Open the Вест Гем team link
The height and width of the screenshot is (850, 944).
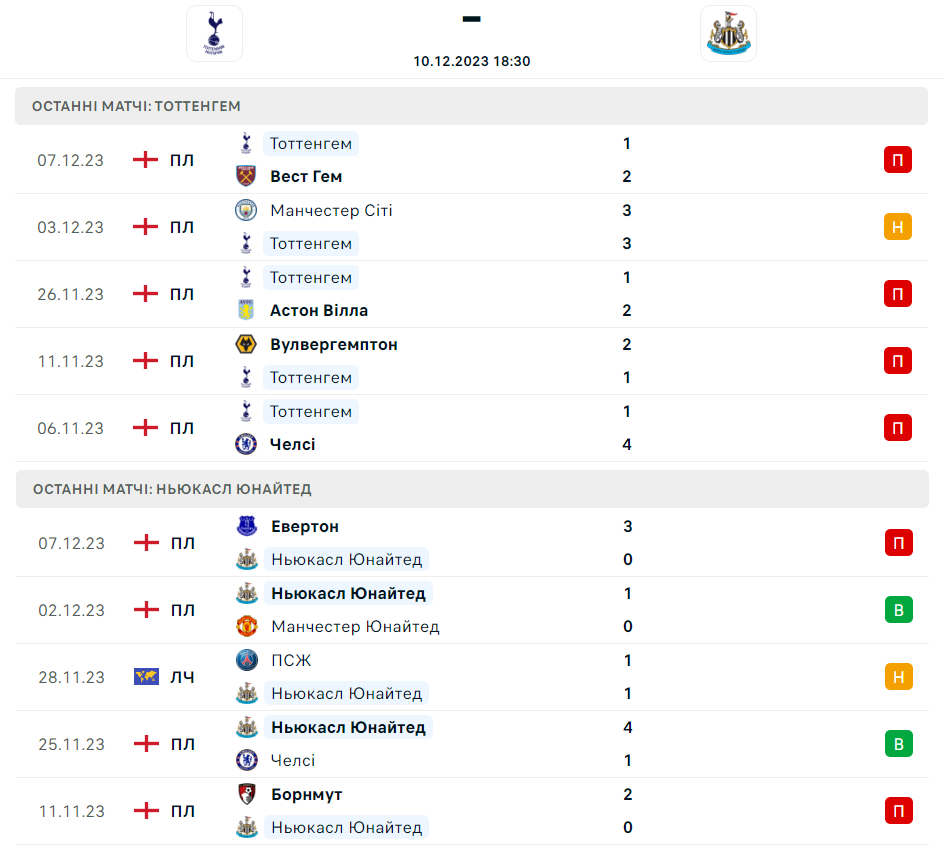coord(306,177)
